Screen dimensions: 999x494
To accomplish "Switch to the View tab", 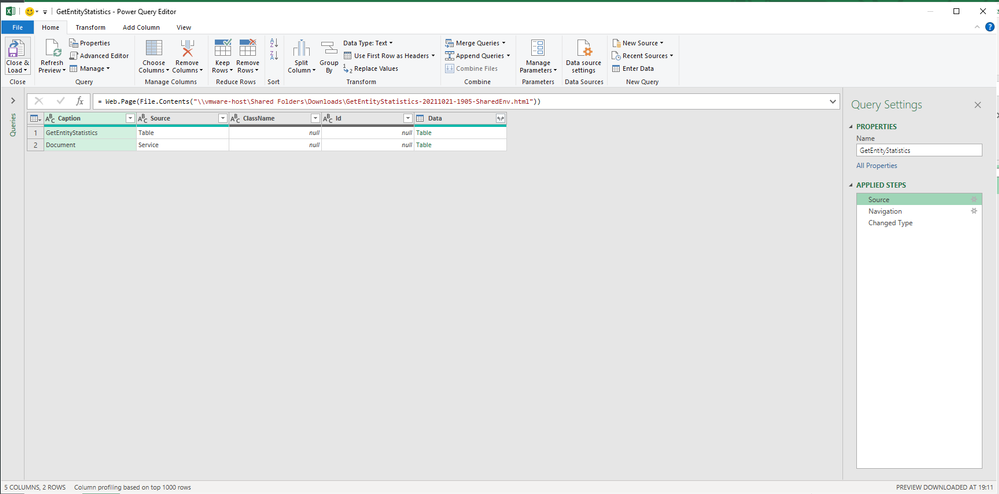I will pos(184,27).
